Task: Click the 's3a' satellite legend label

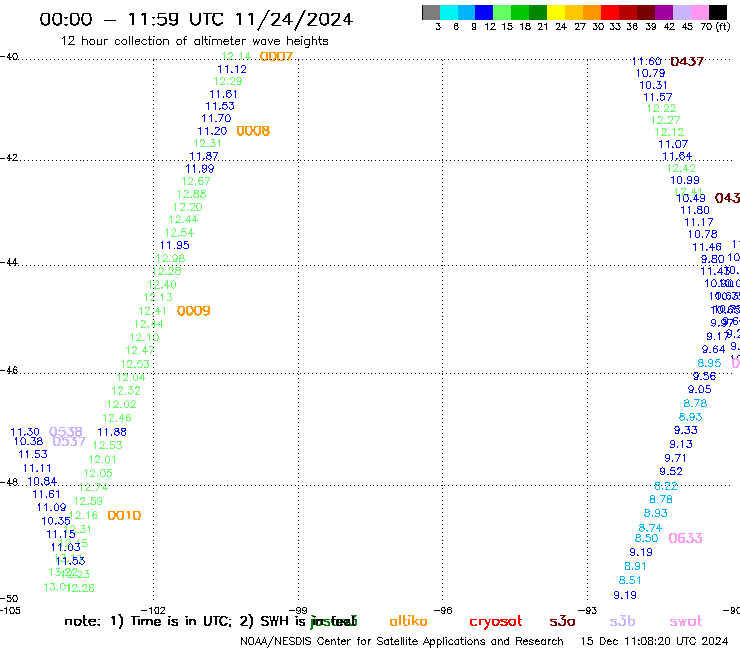Action: coord(562,621)
